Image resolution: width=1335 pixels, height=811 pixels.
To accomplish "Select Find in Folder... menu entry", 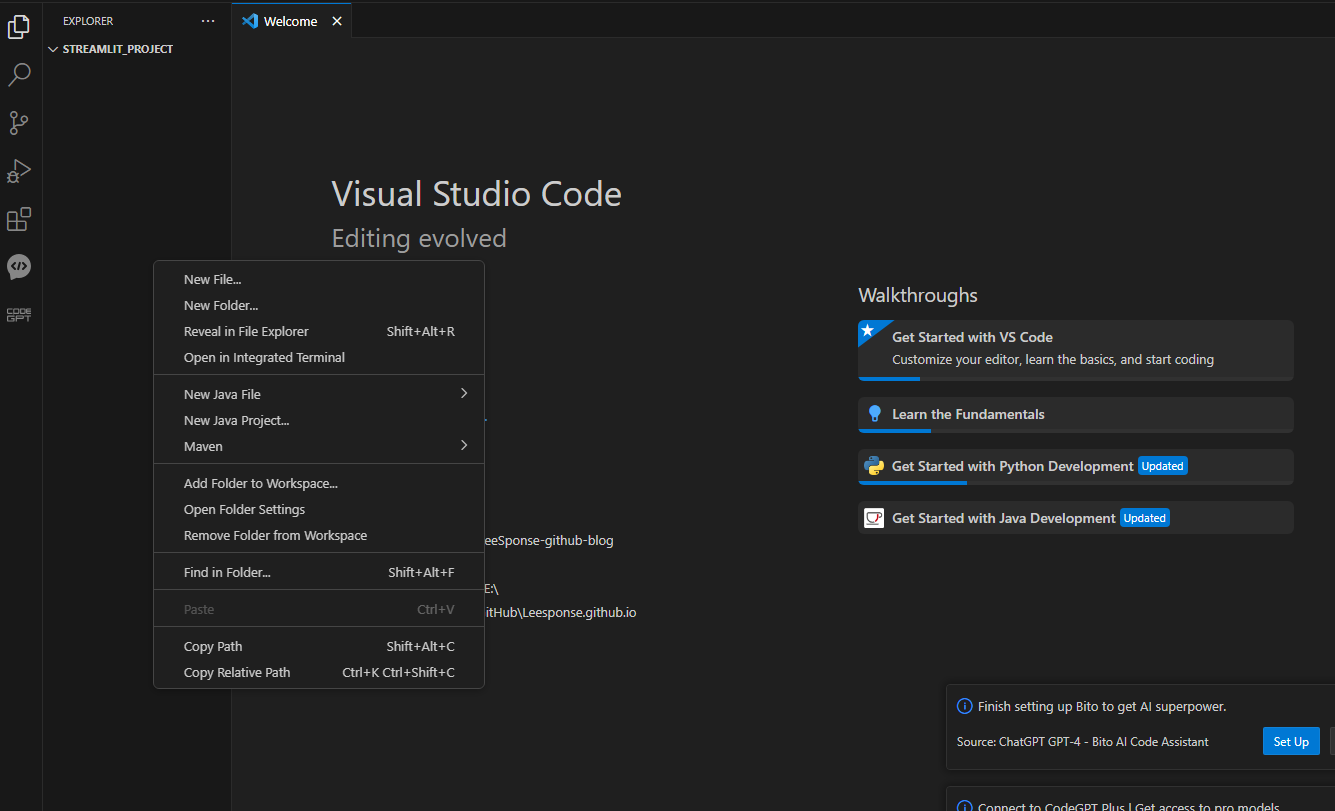I will [319, 573].
